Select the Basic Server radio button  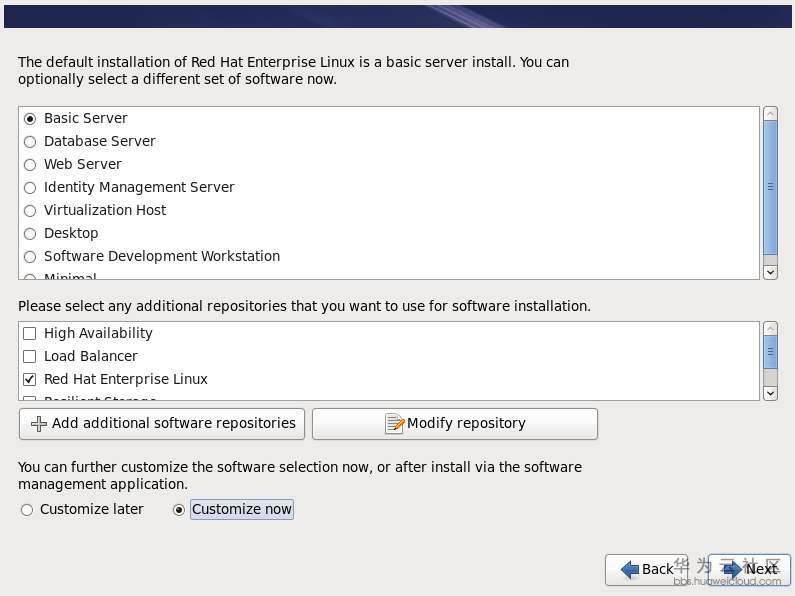pyautogui.click(x=30, y=119)
